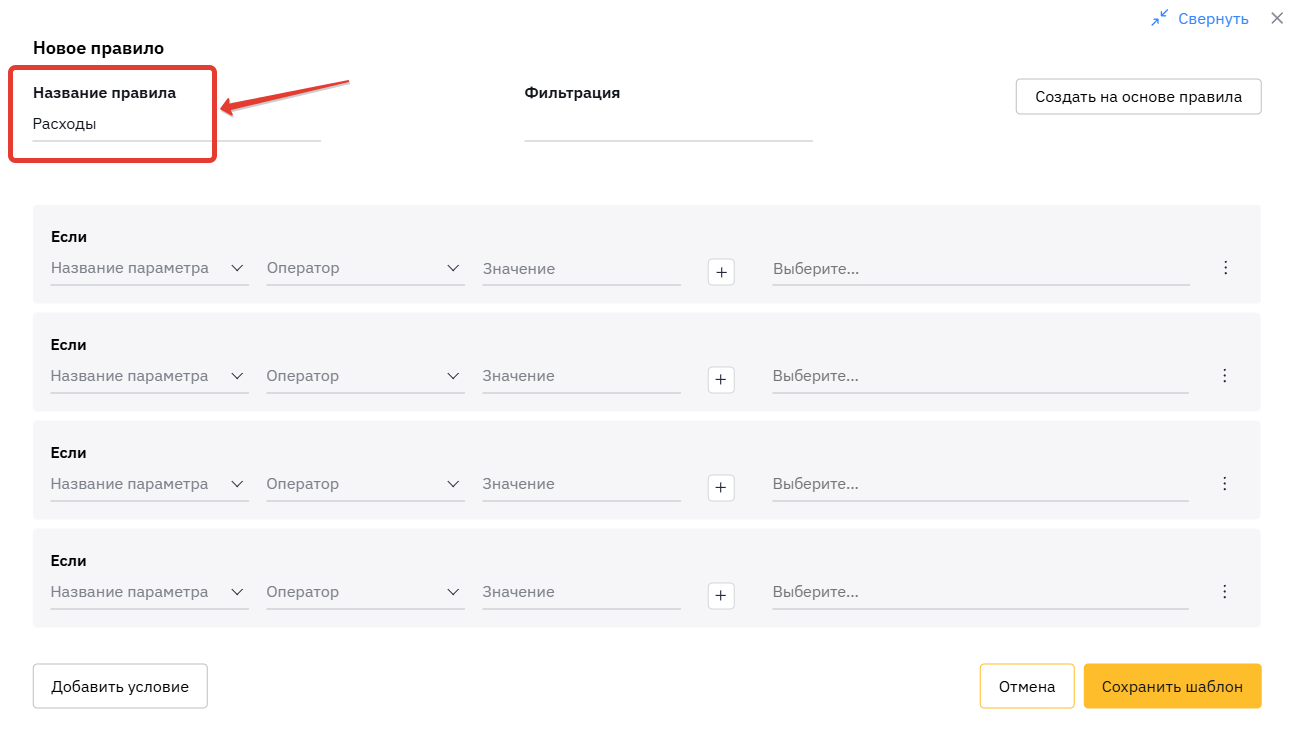Click plus button in third condition row
This screenshot has height=742, width=1295.
[721, 488]
